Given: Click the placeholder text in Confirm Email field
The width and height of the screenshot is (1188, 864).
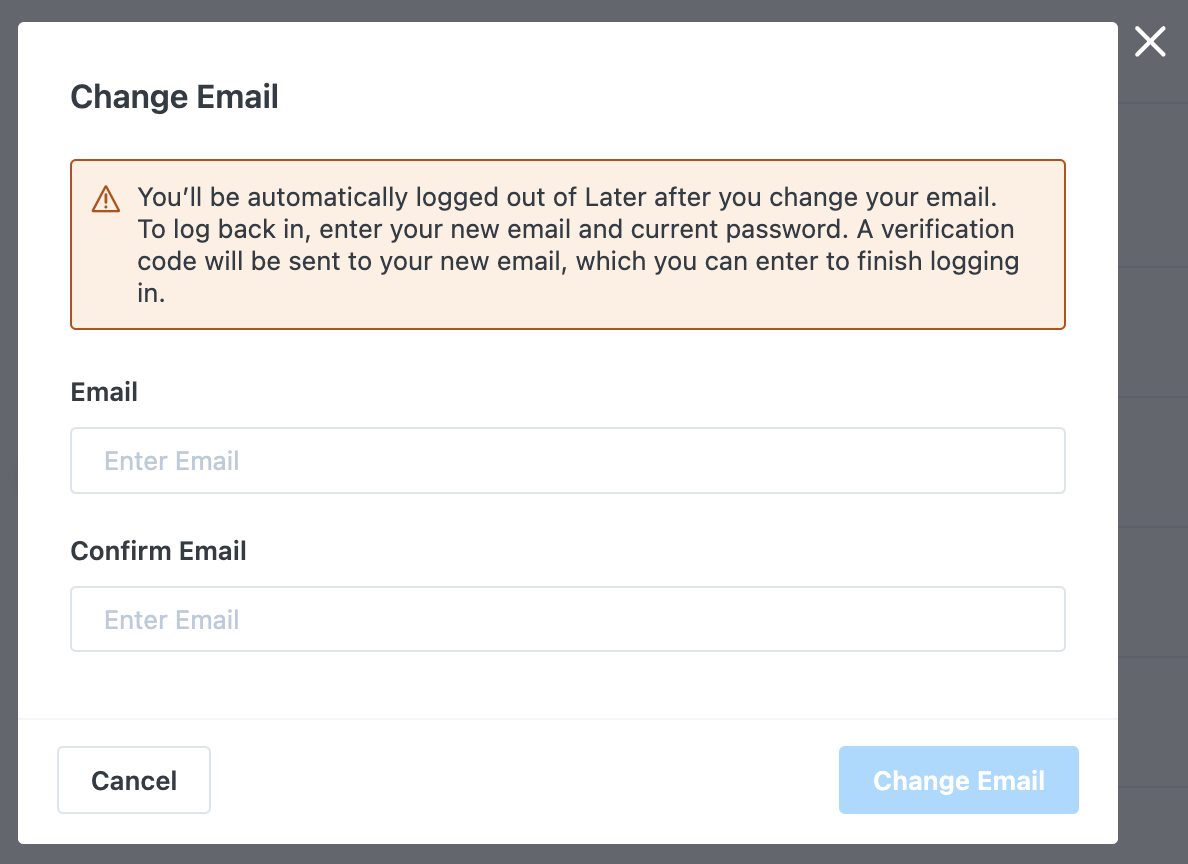Looking at the screenshot, I should point(171,619).
